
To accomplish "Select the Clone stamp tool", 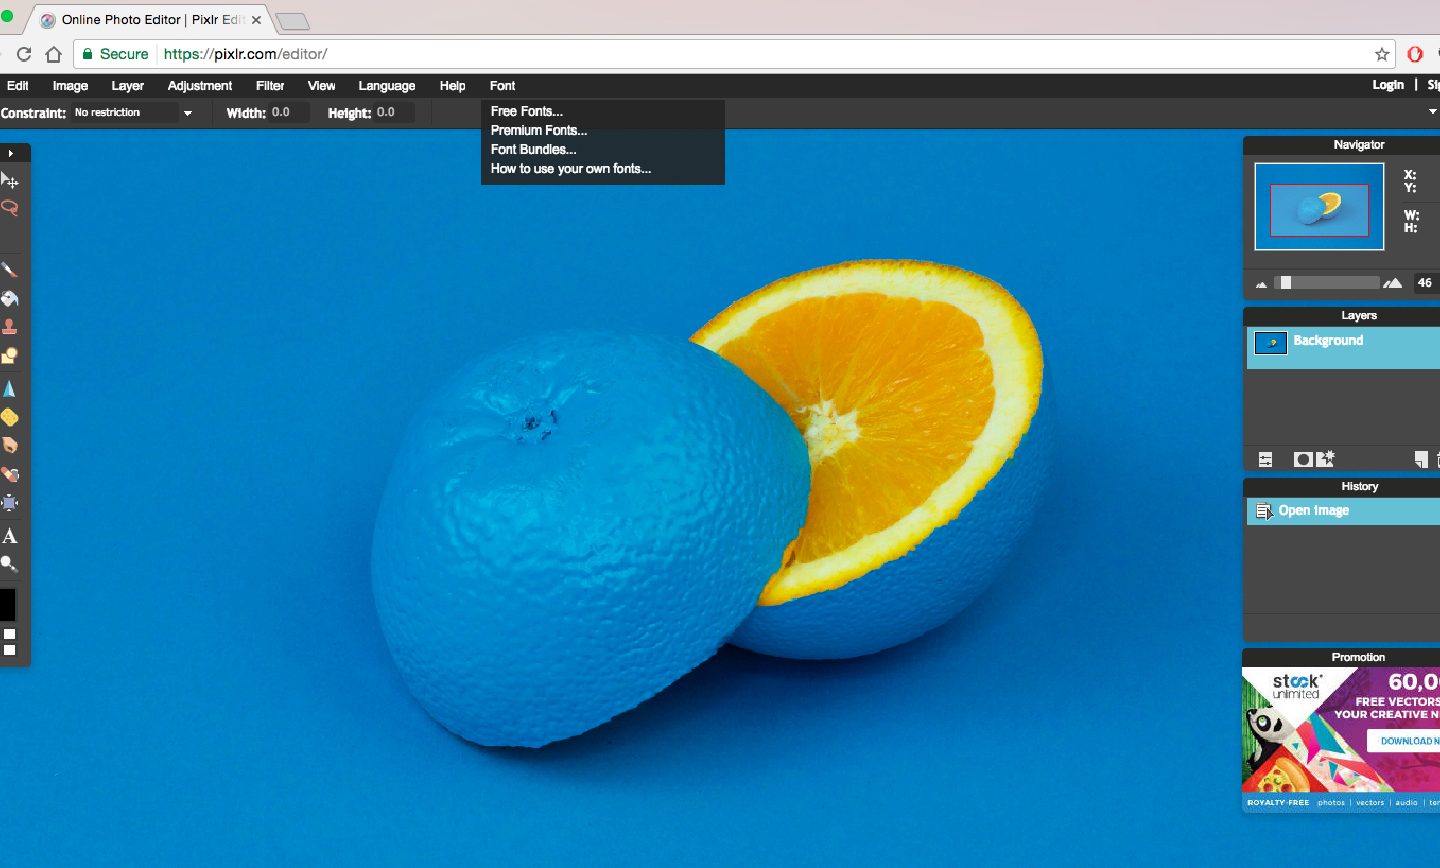I will pyautogui.click(x=10, y=327).
